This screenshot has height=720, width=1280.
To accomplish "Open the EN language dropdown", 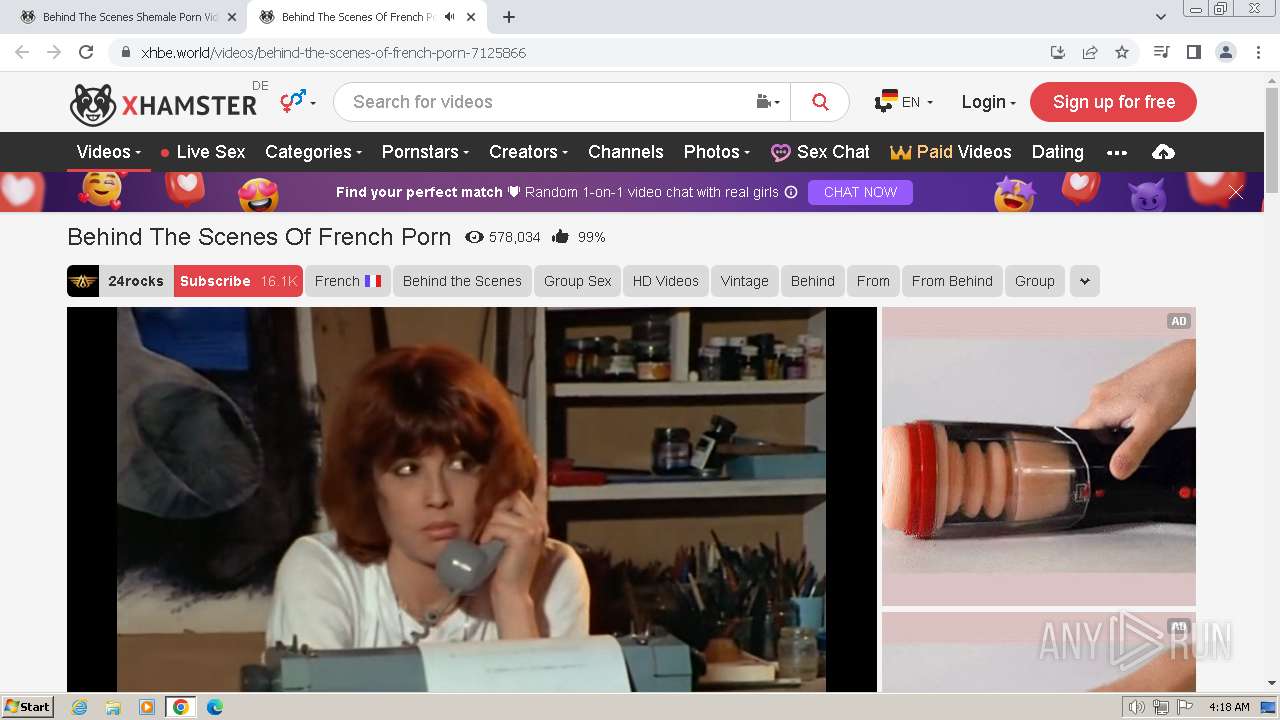I will pos(904,102).
